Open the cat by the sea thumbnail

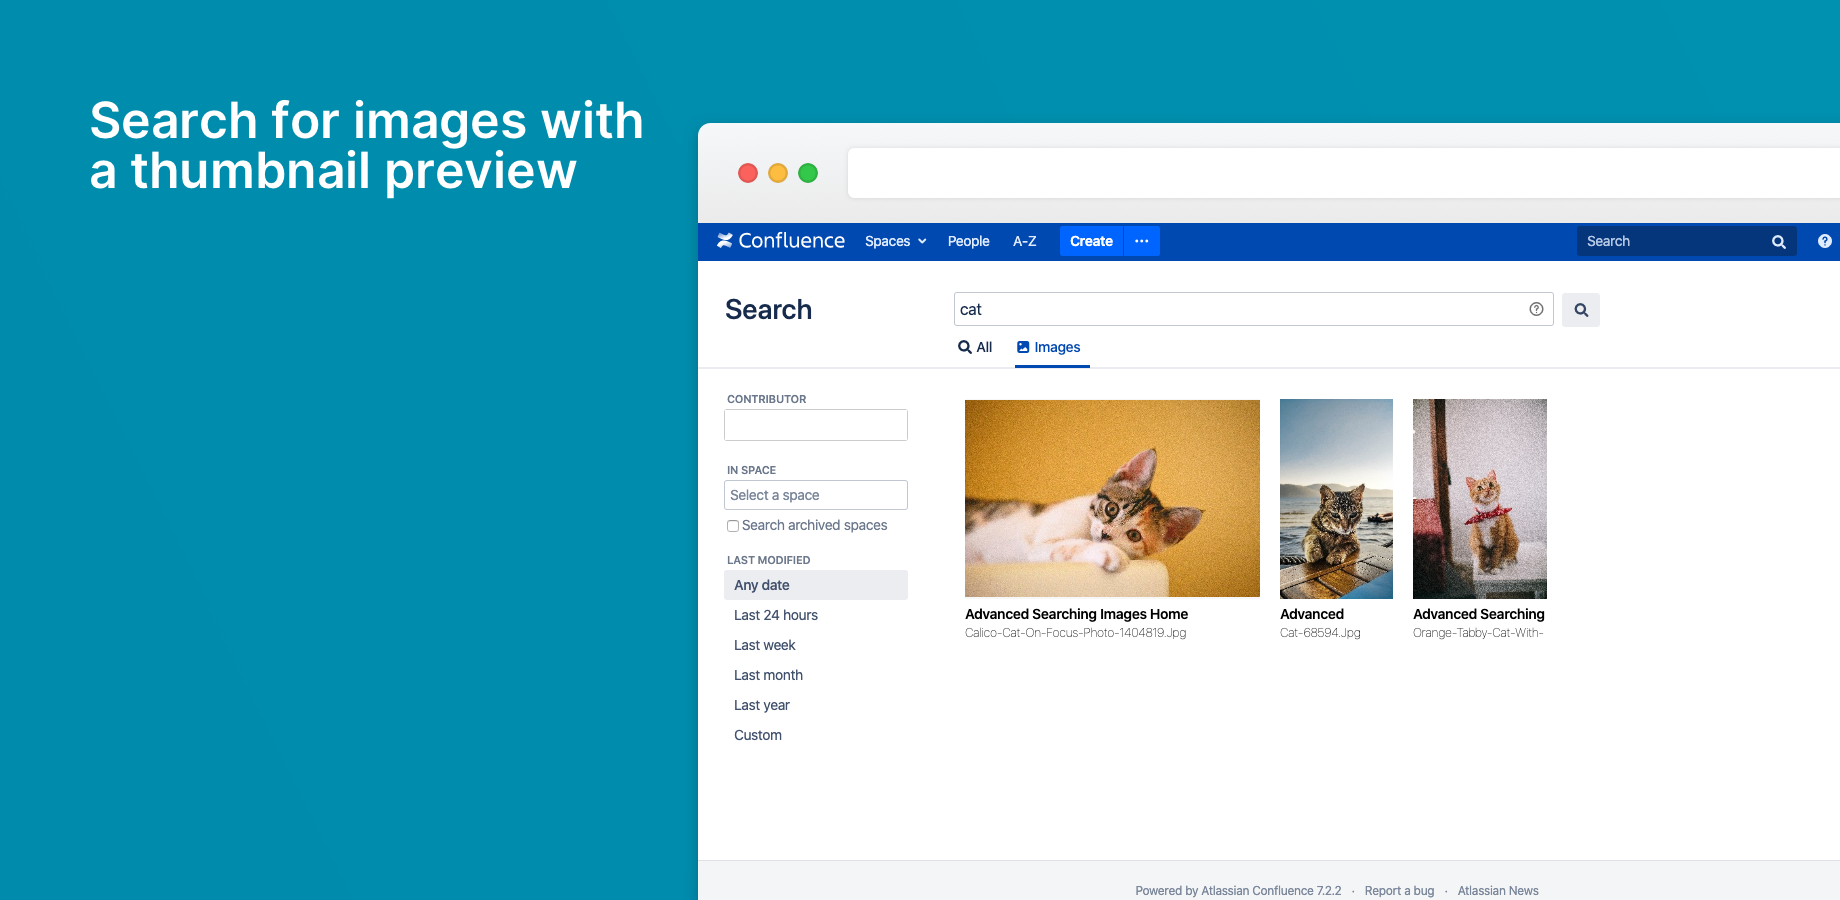click(x=1336, y=499)
